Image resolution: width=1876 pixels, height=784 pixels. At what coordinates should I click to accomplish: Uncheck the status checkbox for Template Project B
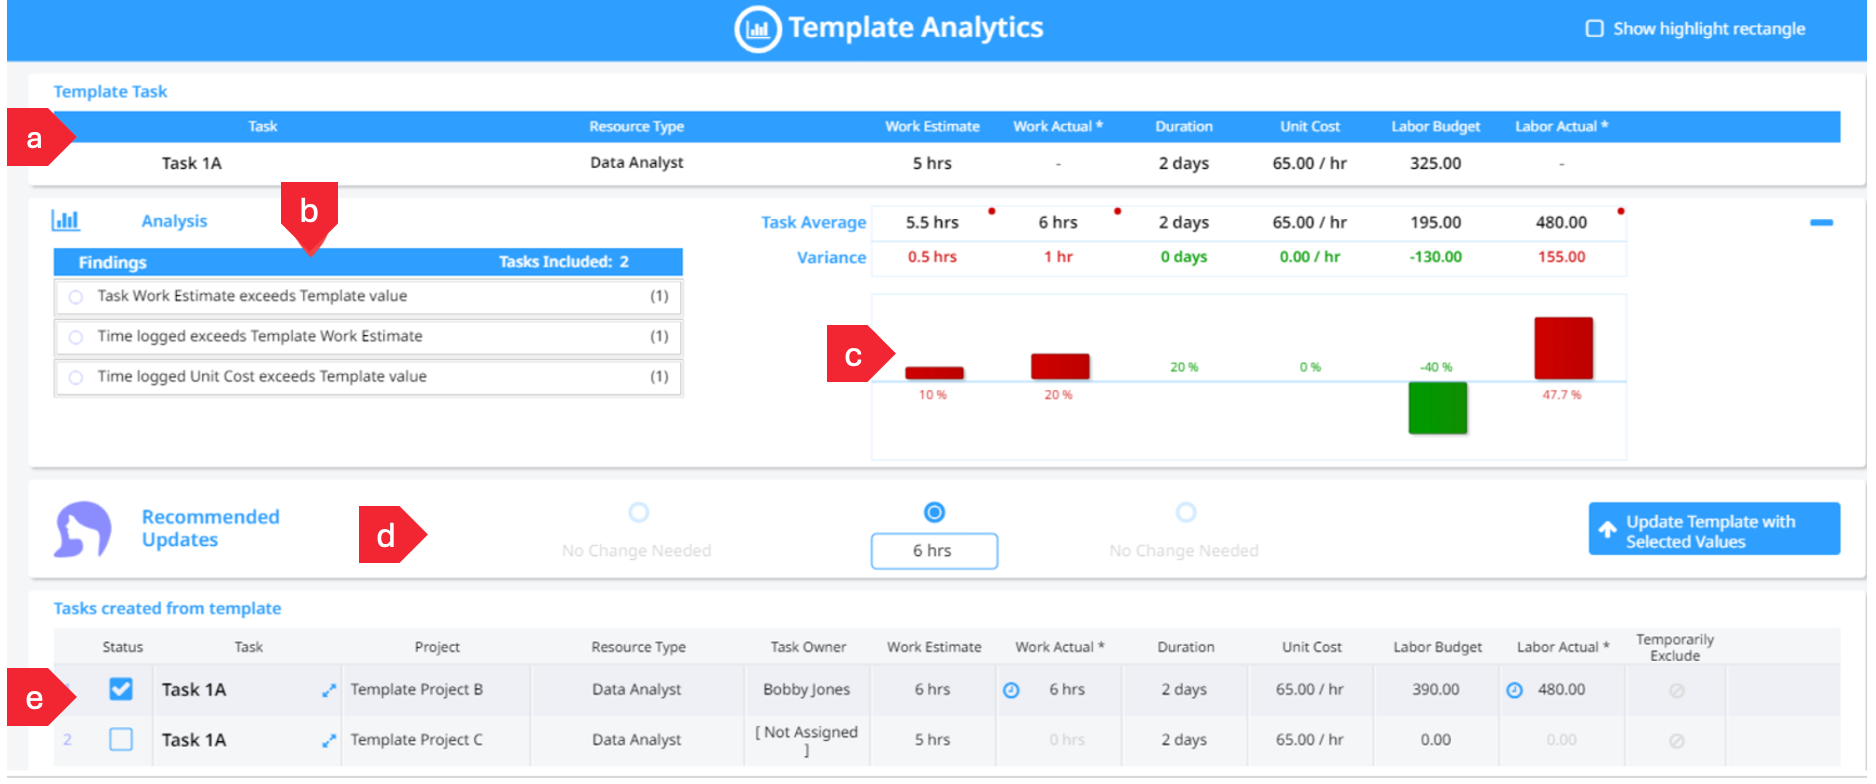(121, 689)
